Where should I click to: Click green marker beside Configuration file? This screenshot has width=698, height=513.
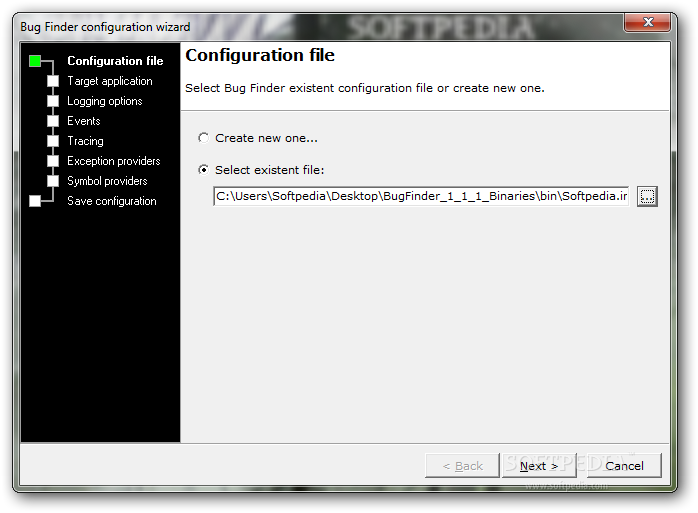coord(35,61)
